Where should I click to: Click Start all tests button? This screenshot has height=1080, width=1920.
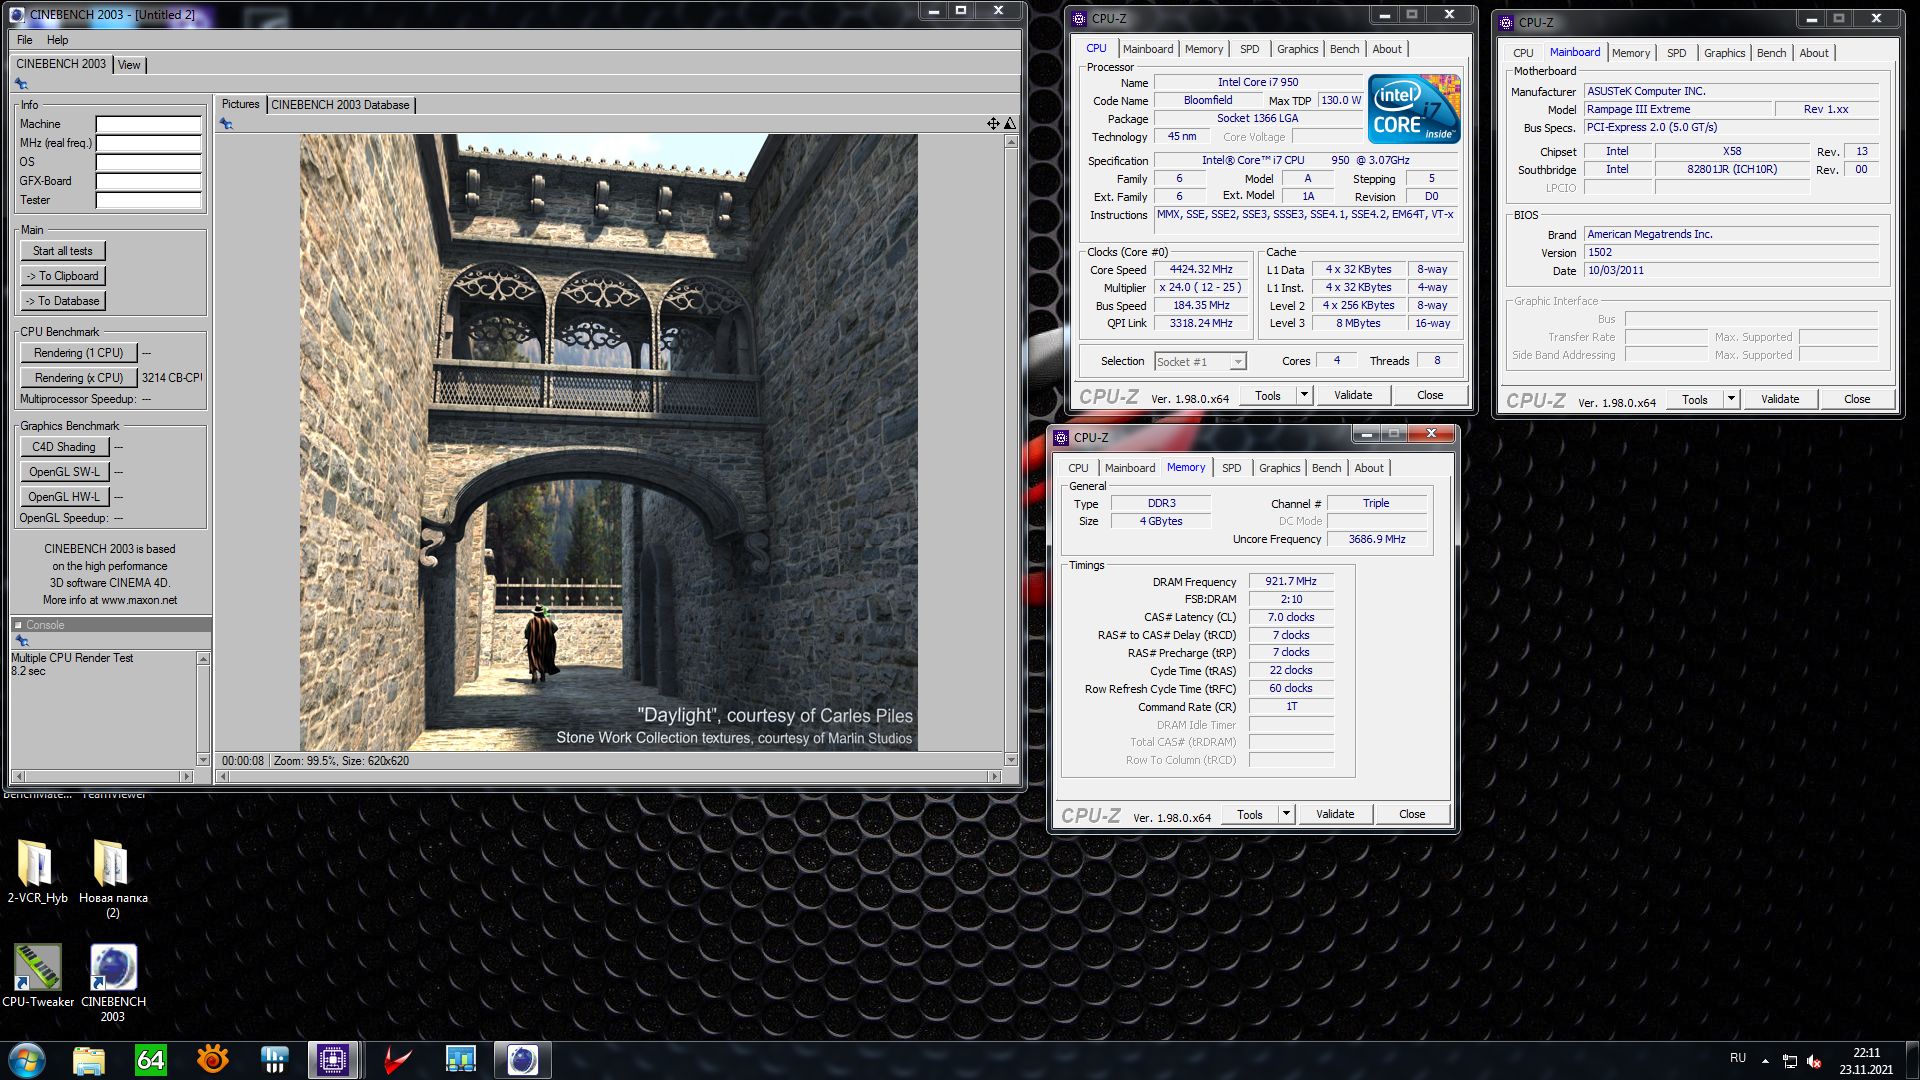pos(63,251)
